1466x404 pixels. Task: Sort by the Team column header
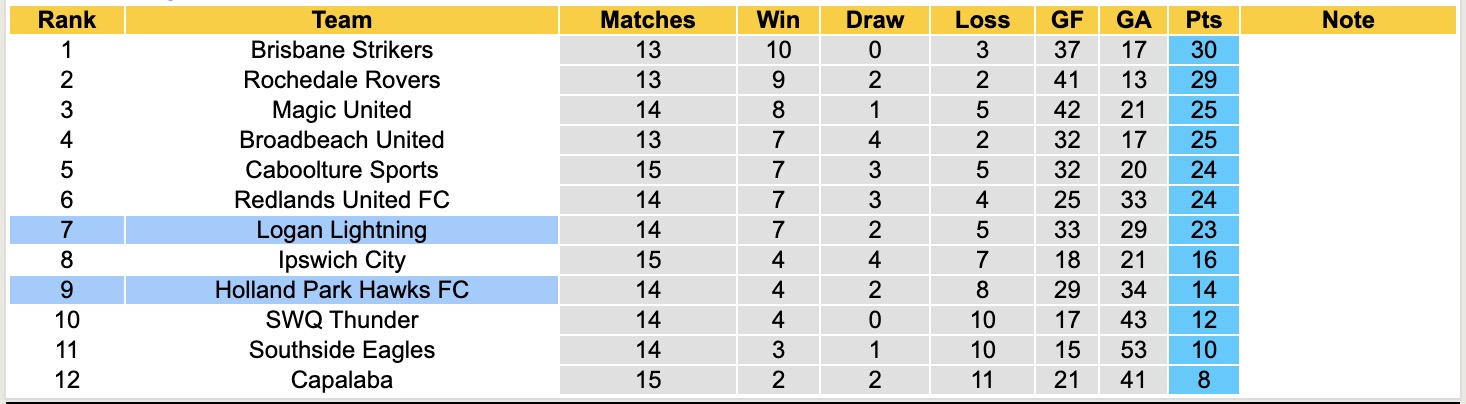pyautogui.click(x=341, y=20)
